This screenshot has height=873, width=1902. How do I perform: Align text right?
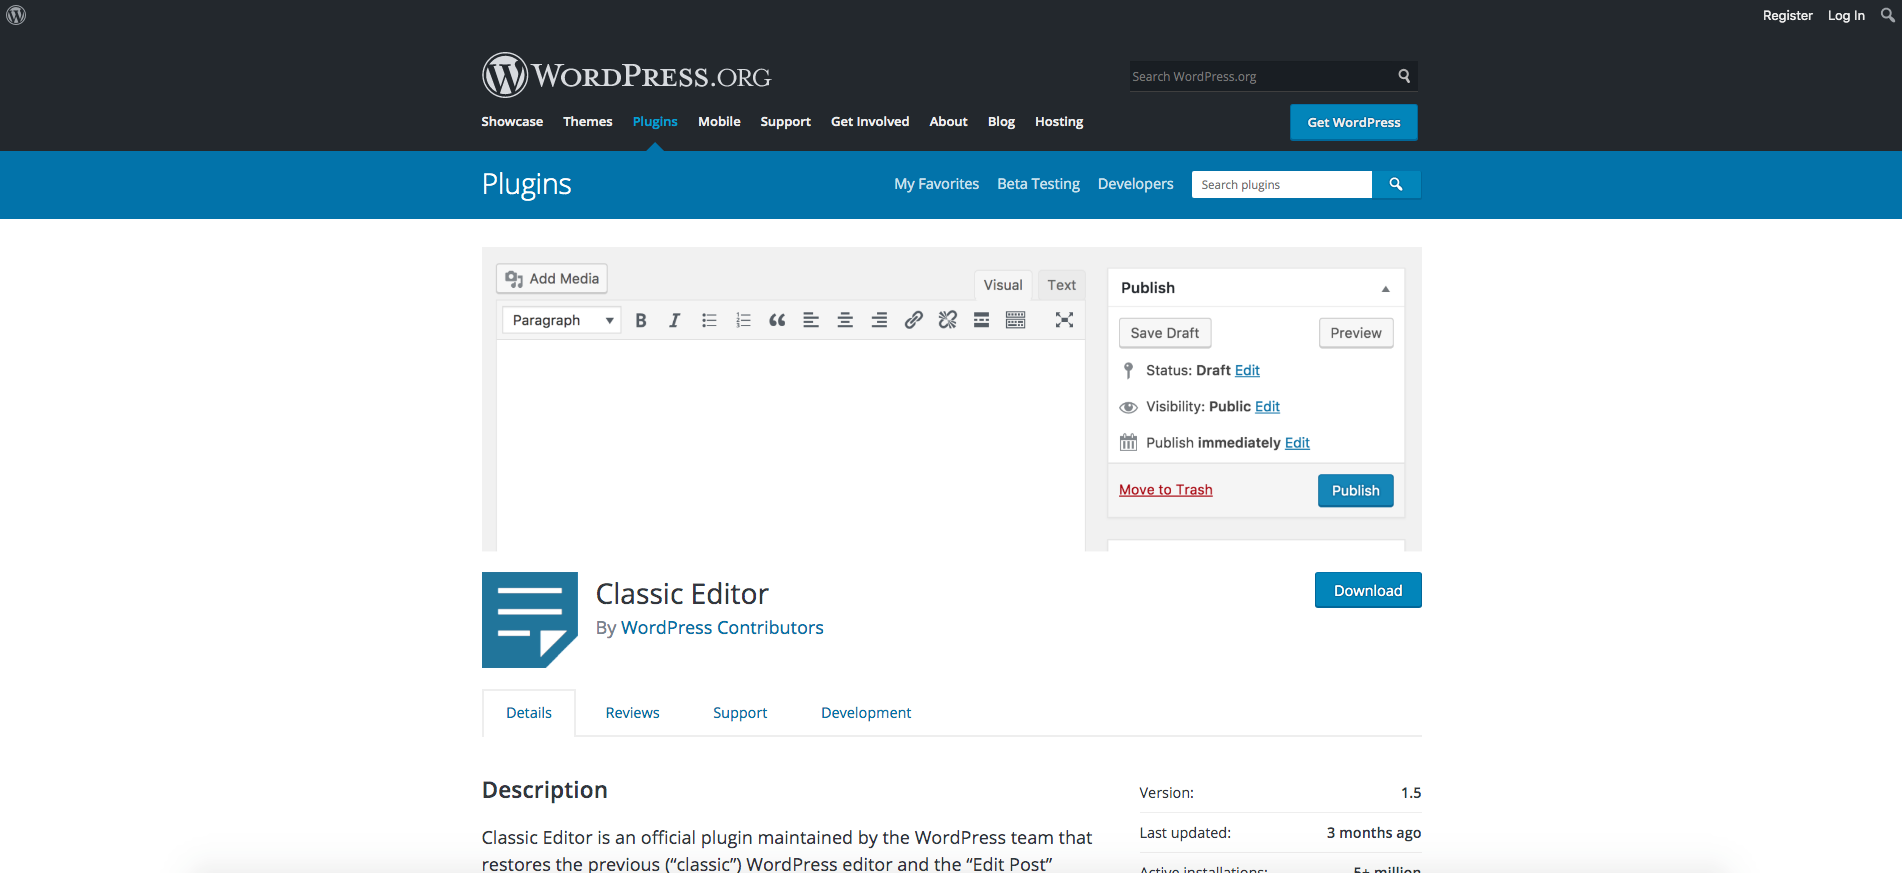click(879, 320)
